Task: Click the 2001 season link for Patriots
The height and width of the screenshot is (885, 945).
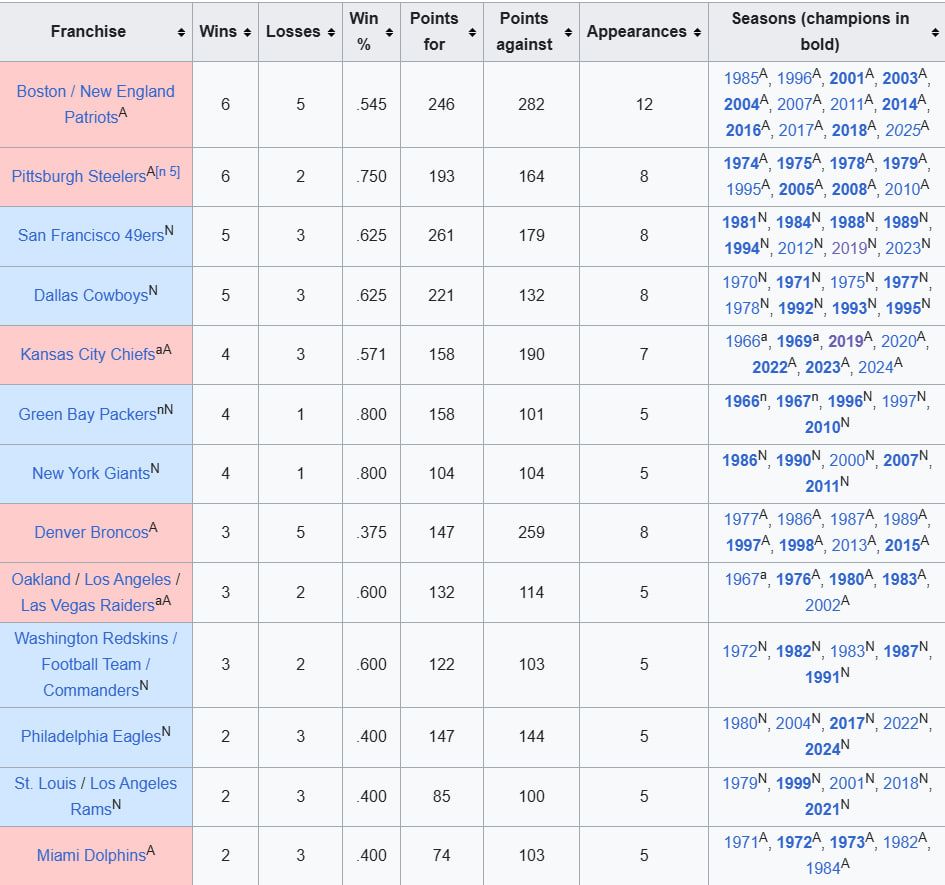Action: [846, 78]
